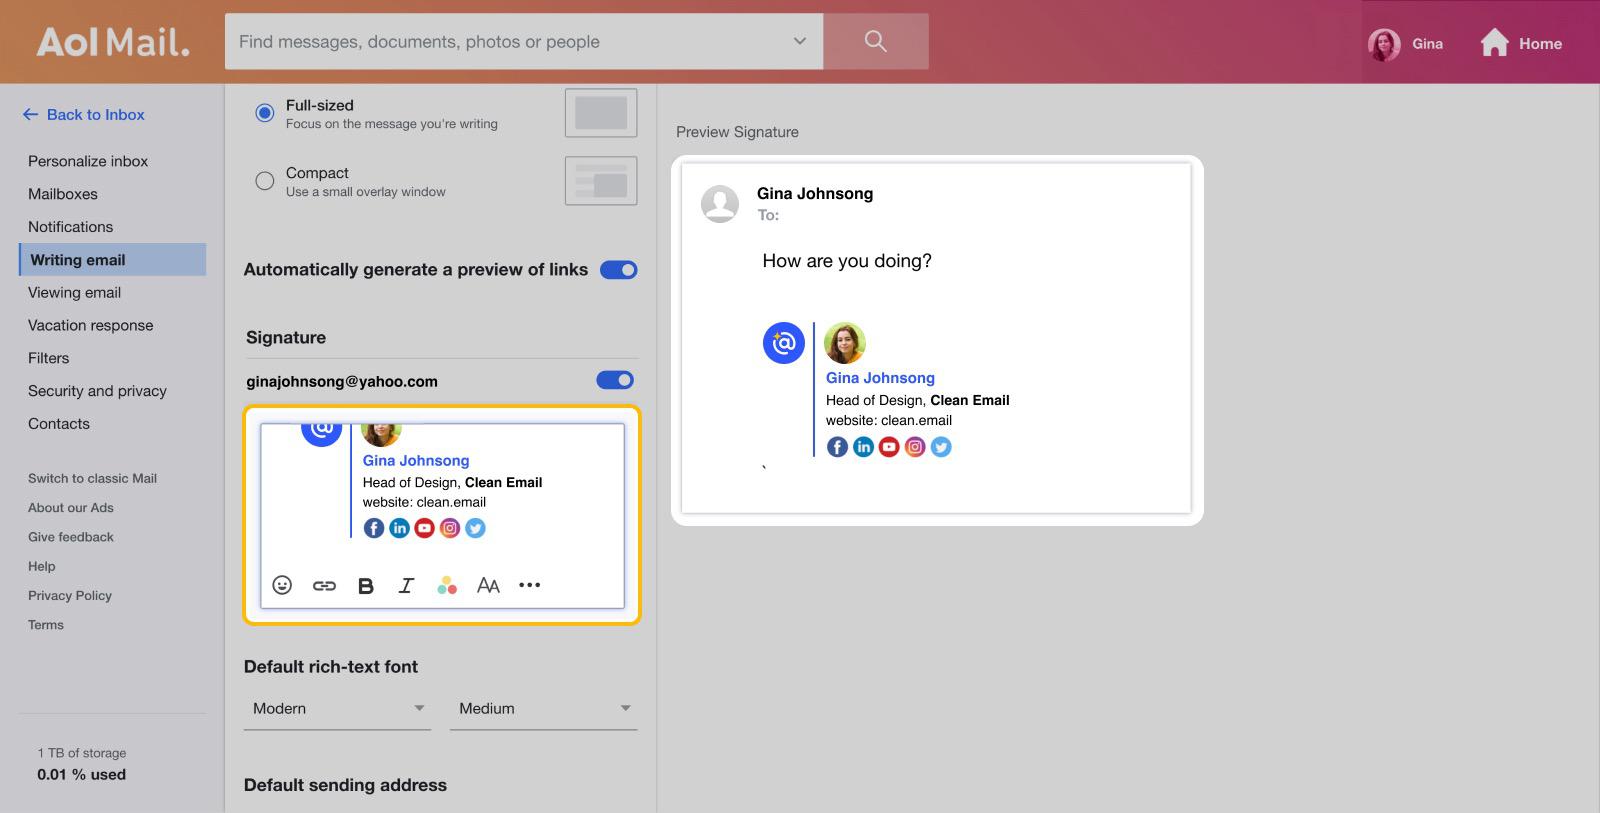
Task: Click Facebook icon in signature editor
Action: click(x=374, y=528)
